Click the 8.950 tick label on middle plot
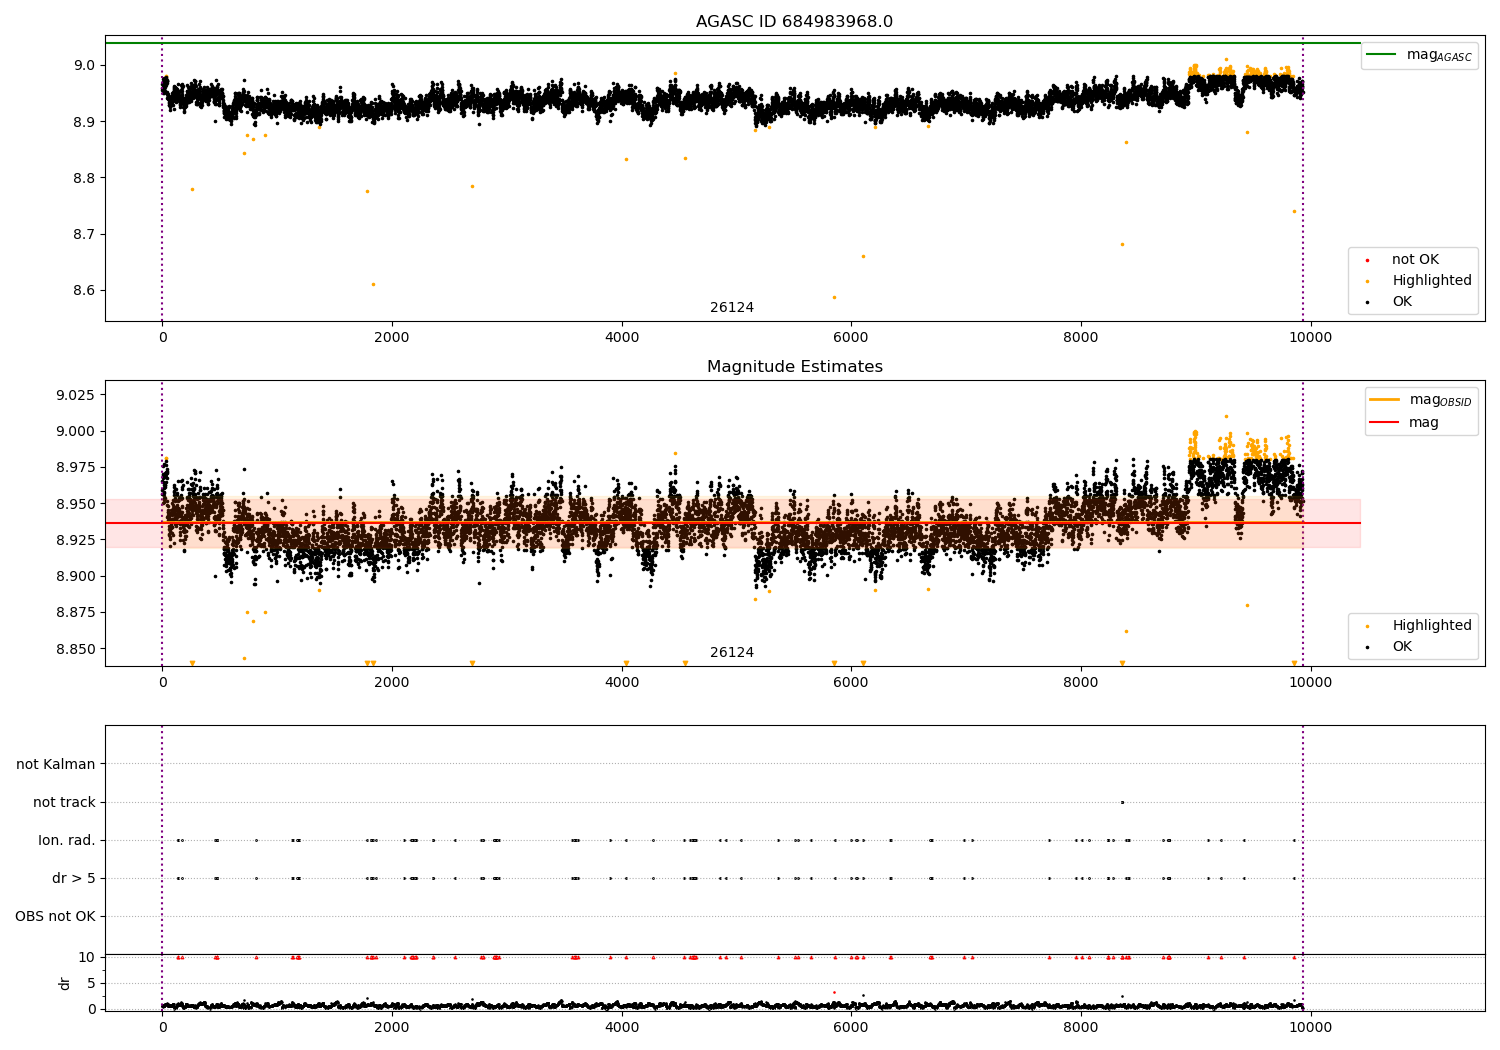Screen dimensions: 1500x1050 pyautogui.click(x=76, y=504)
